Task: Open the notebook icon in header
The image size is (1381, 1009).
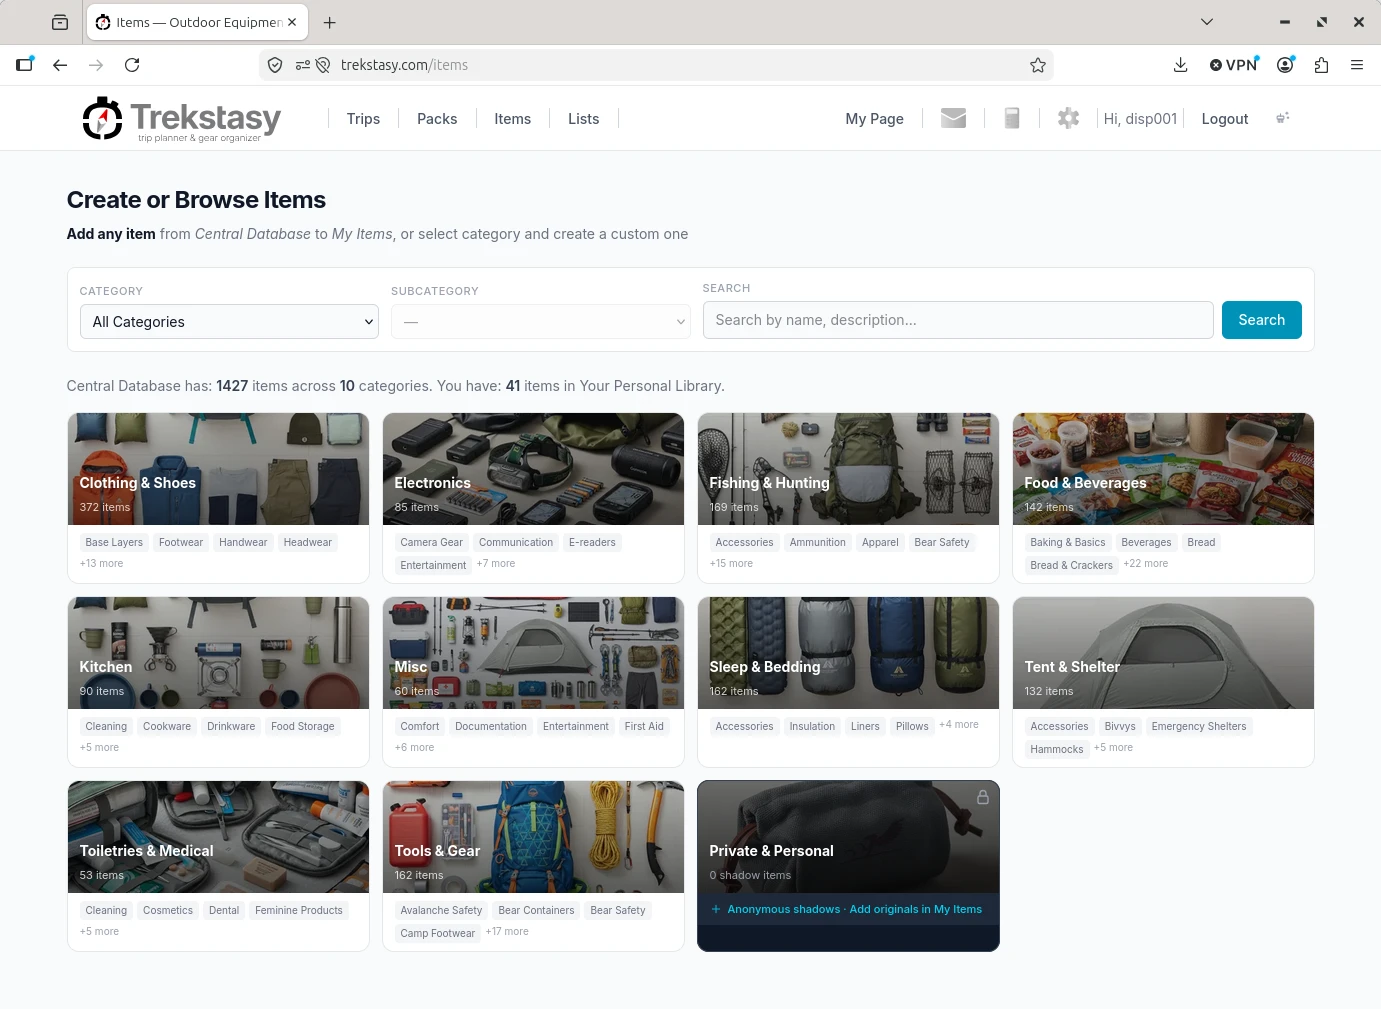Action: click(x=1011, y=118)
